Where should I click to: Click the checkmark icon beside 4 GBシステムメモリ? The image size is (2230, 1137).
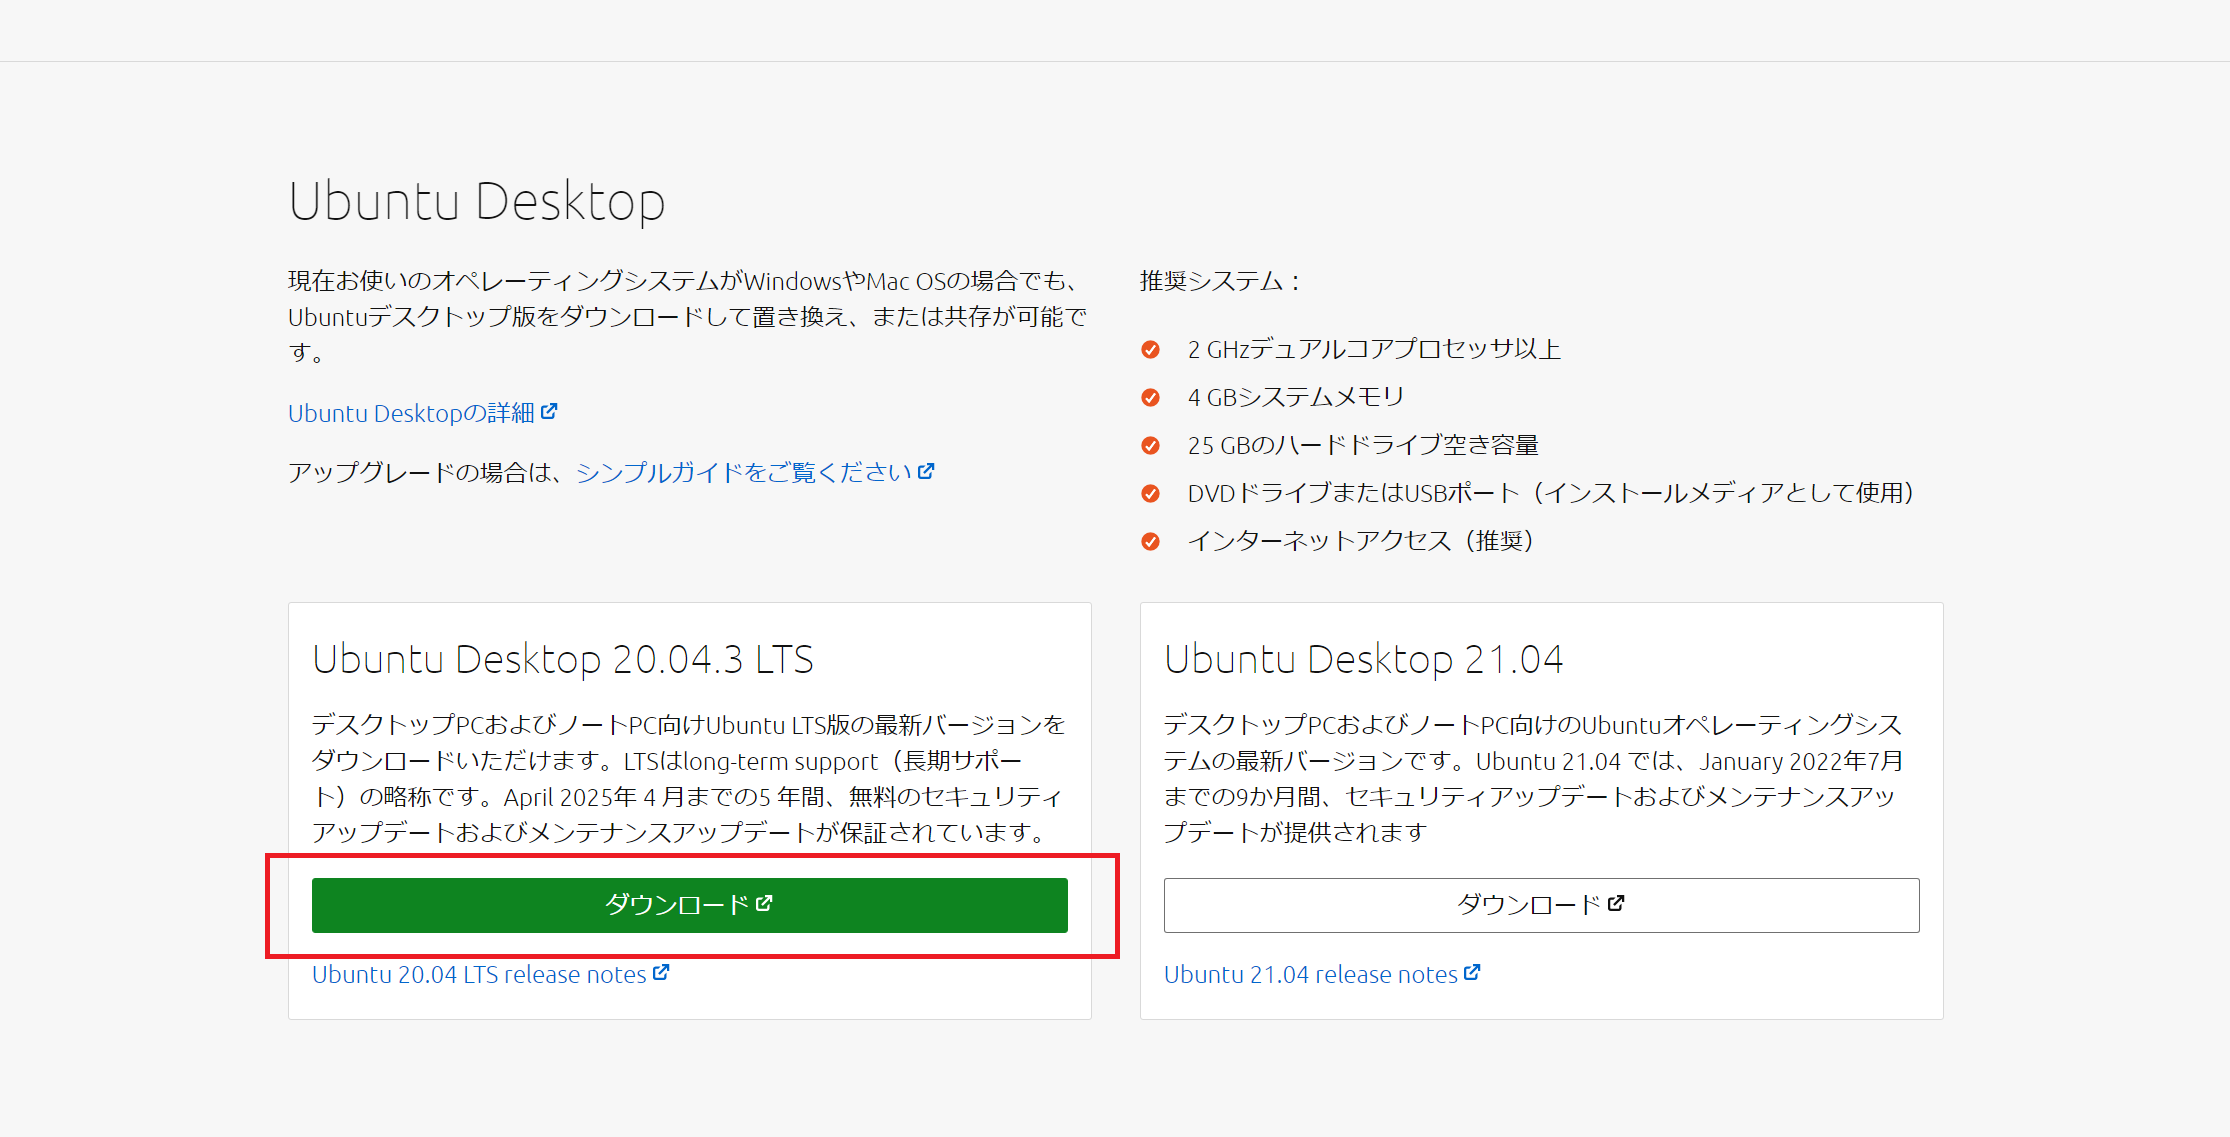tap(1151, 397)
